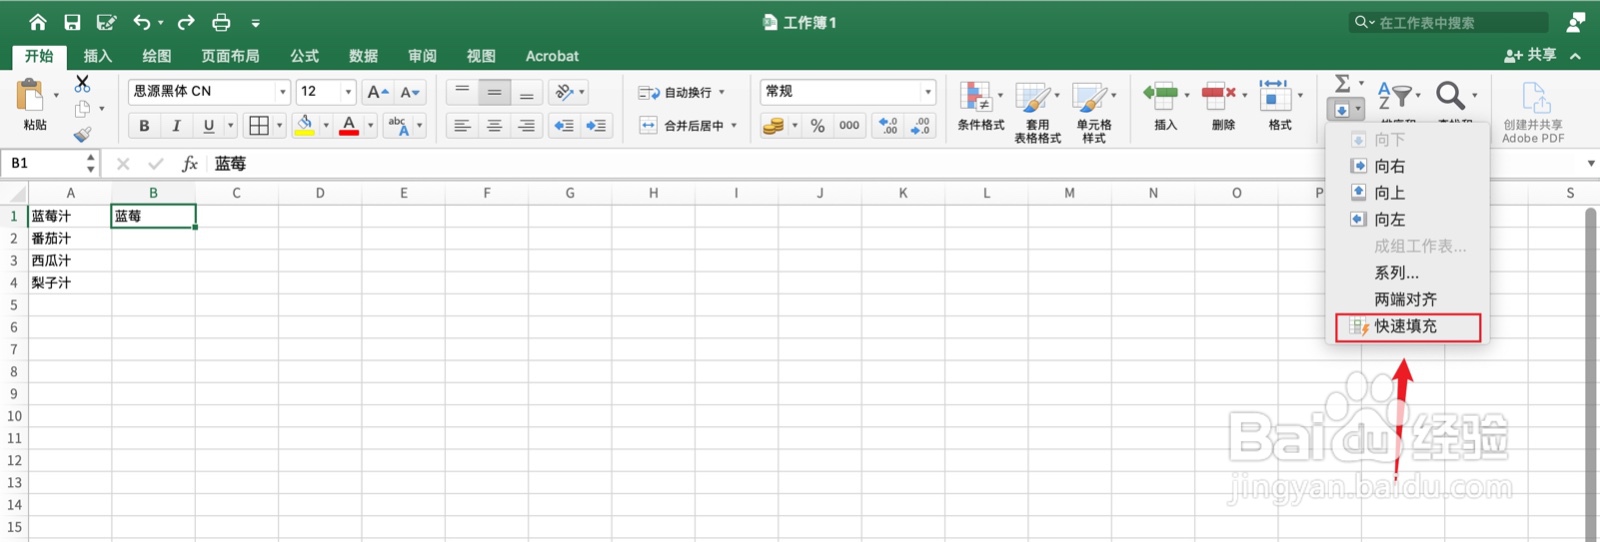Align text to bottom of cell
The height and width of the screenshot is (542, 1600).
click(x=526, y=92)
